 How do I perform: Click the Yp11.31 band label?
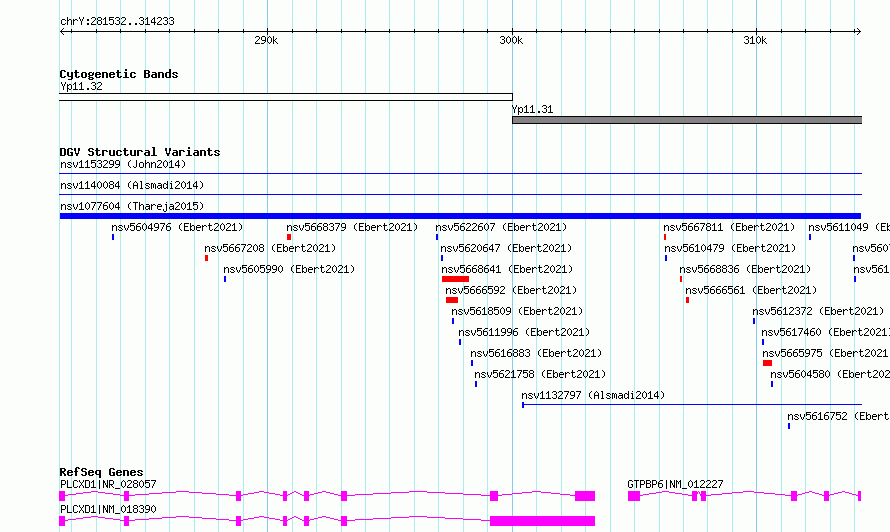coord(532,109)
